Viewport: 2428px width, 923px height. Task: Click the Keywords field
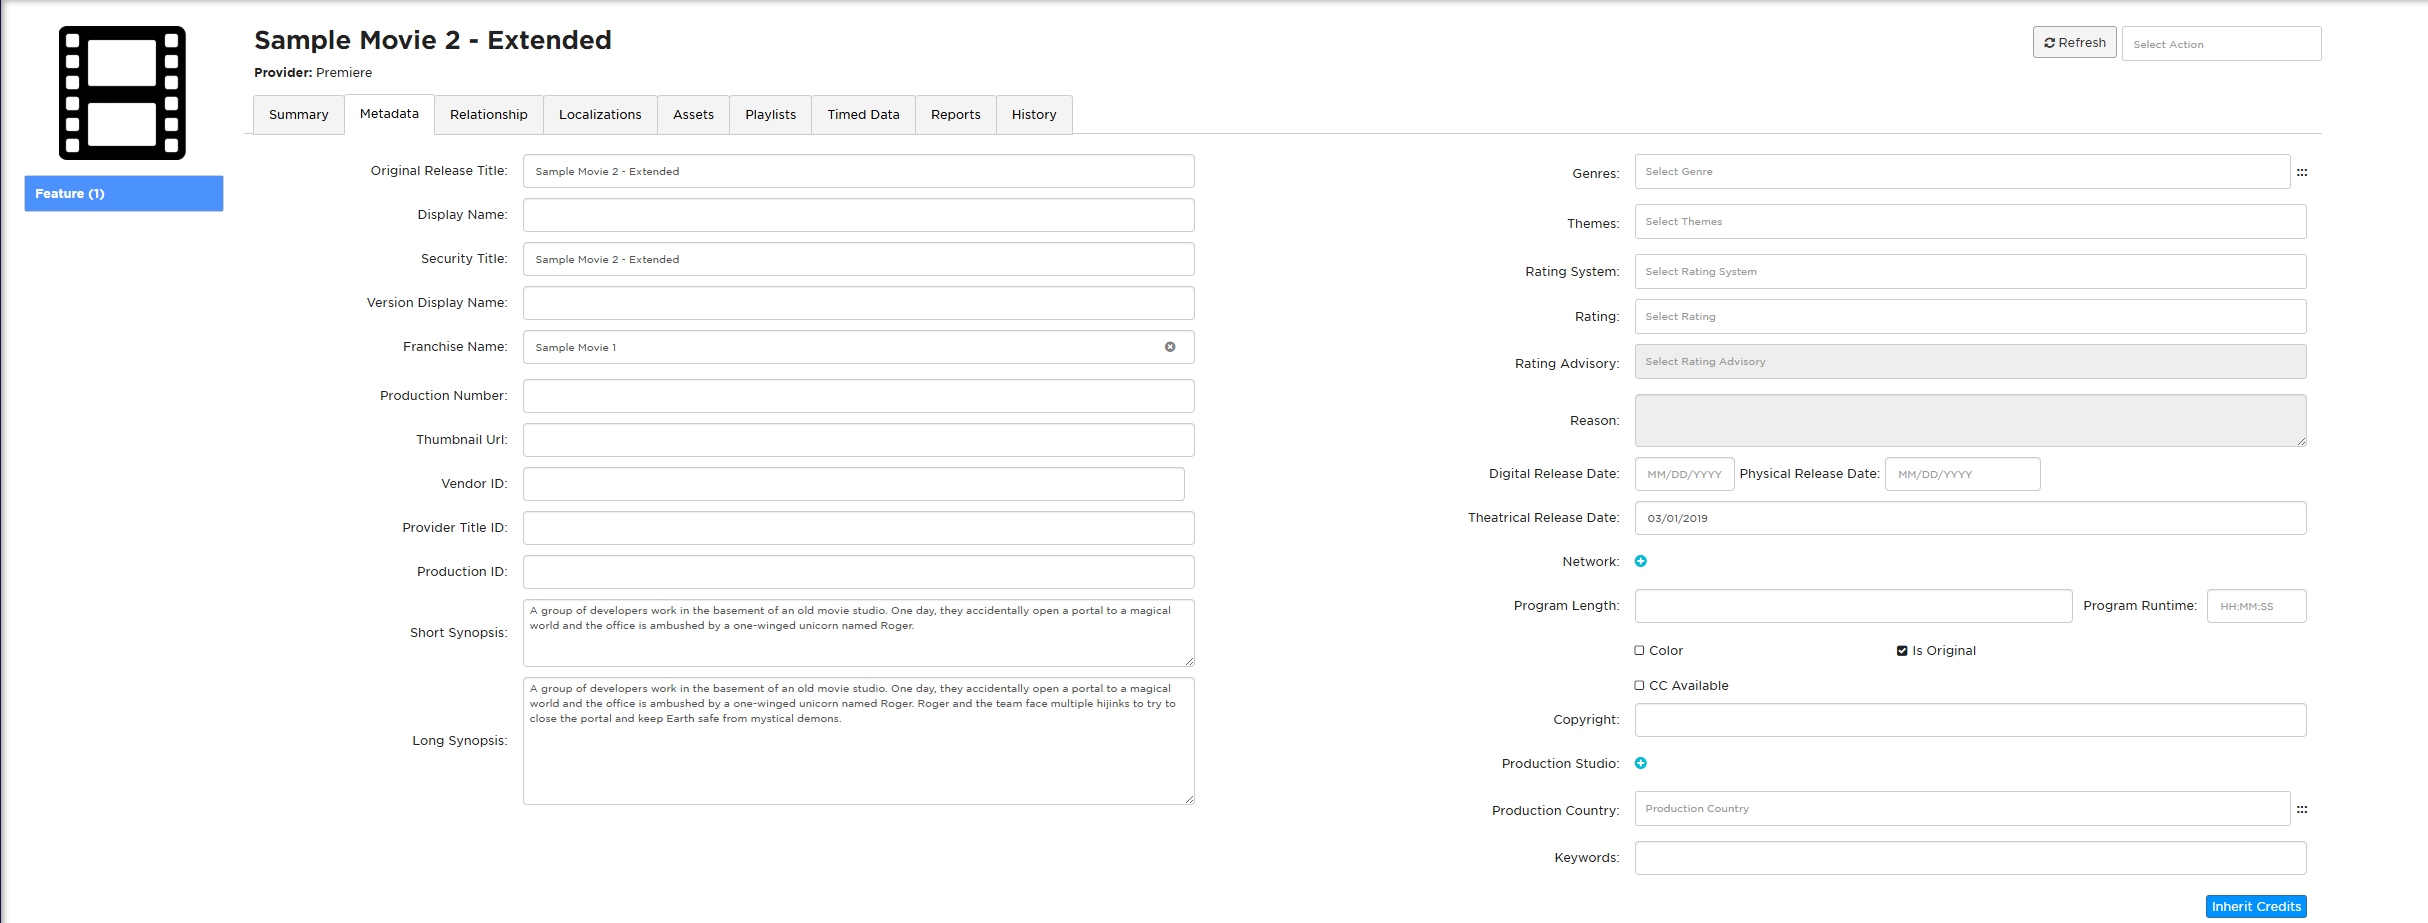pos(1970,858)
